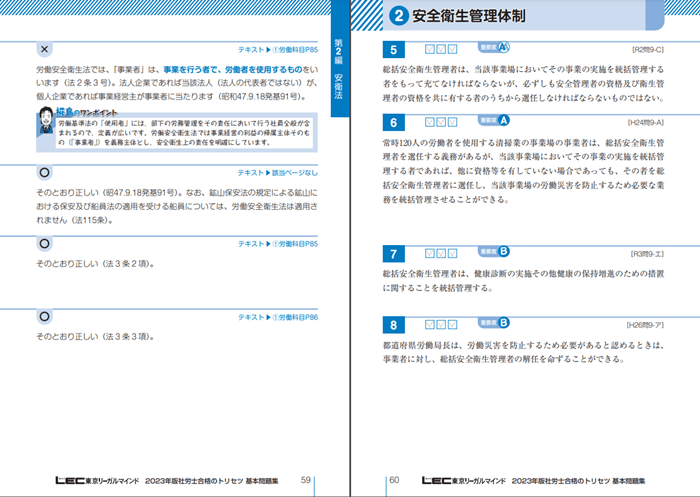Click page number 59
Image resolution: width=700 pixels, height=497 pixels.
tap(305, 480)
